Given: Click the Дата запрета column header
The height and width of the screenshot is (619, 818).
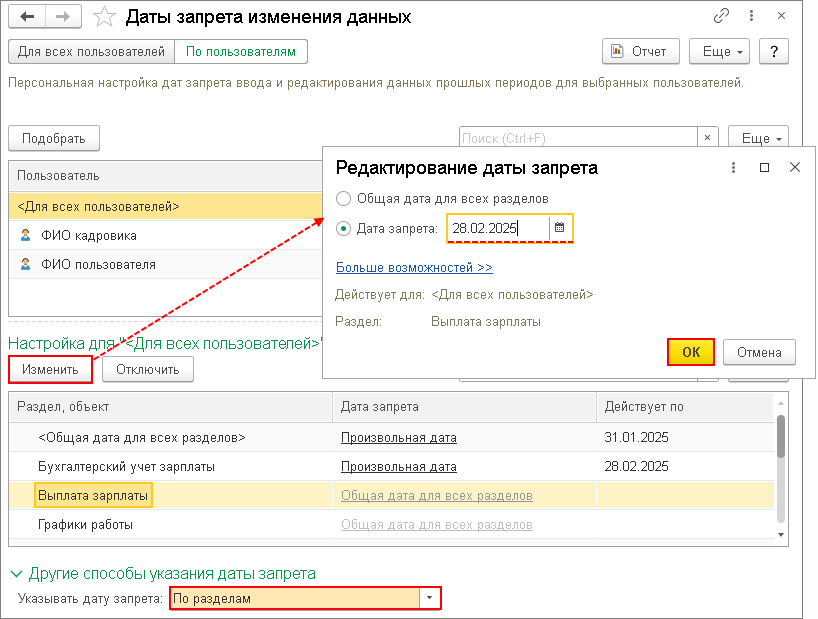Looking at the screenshot, I should point(464,407).
